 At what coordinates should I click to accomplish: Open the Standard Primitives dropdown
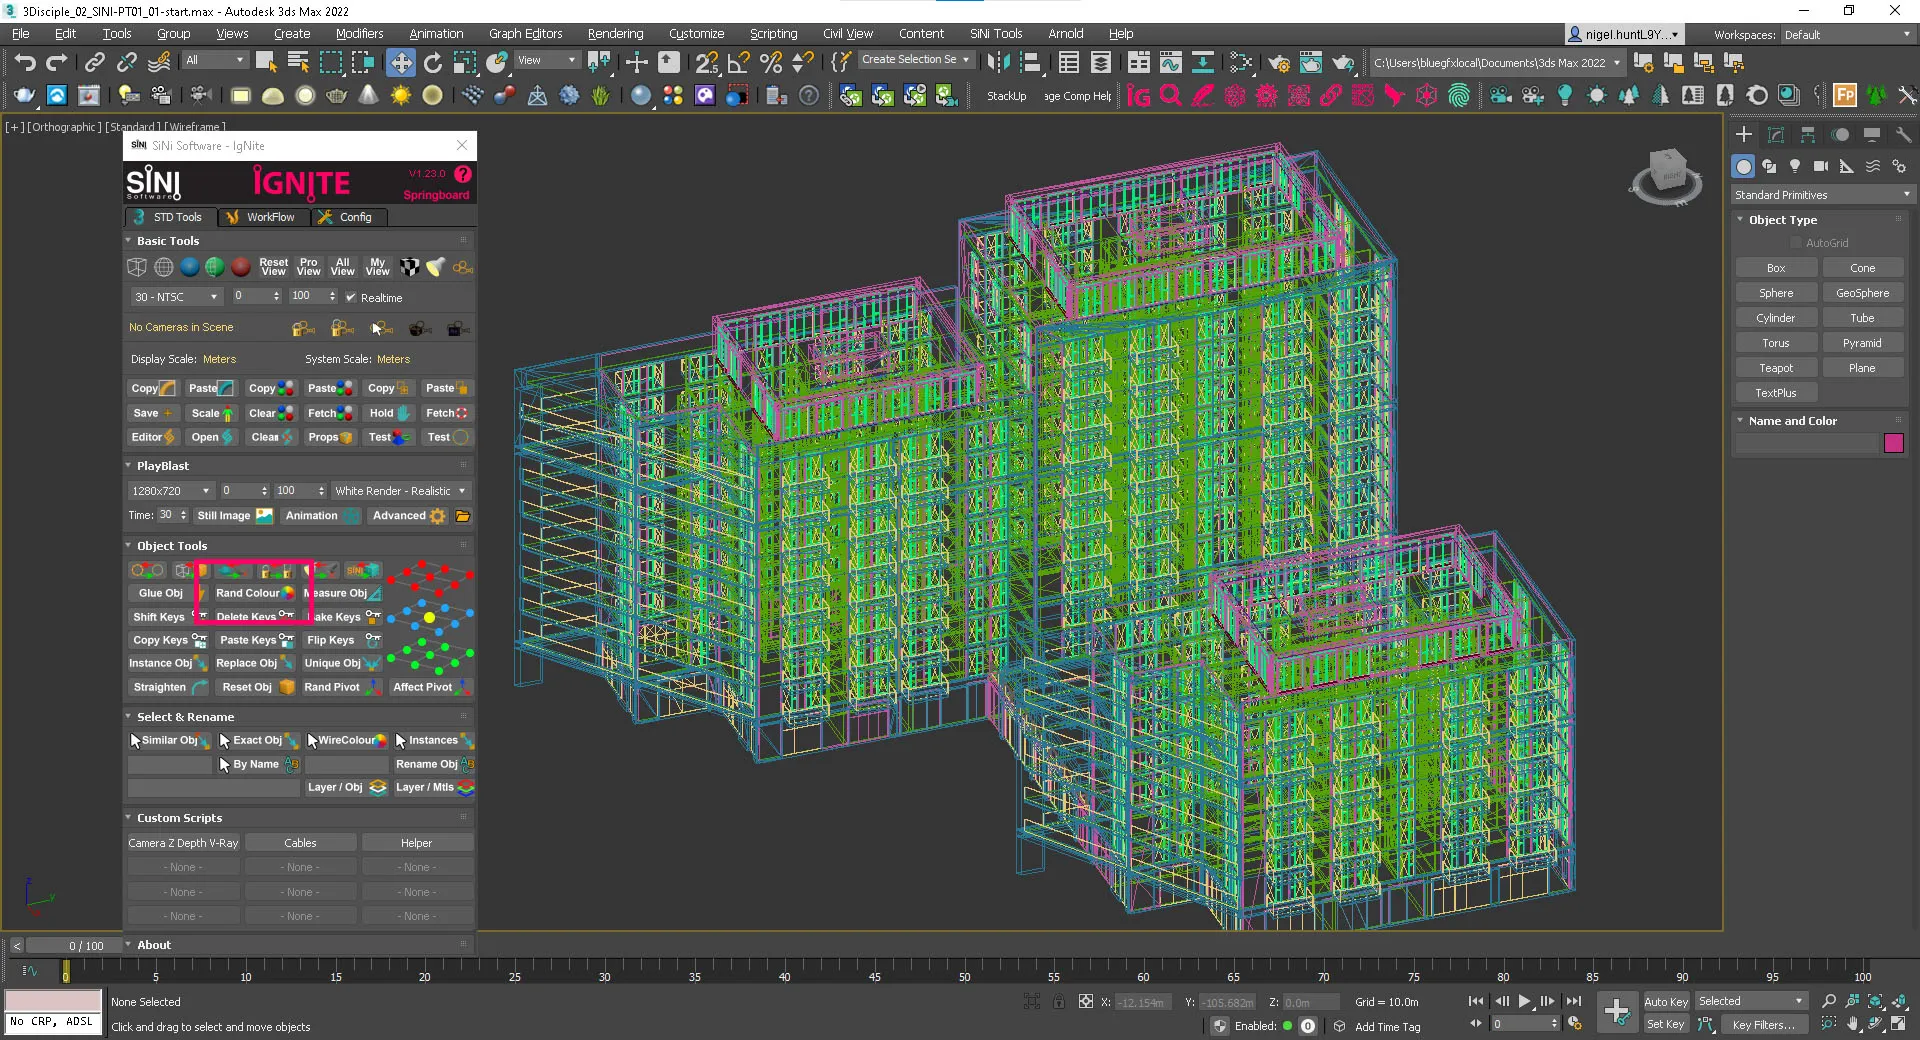(x=1822, y=195)
